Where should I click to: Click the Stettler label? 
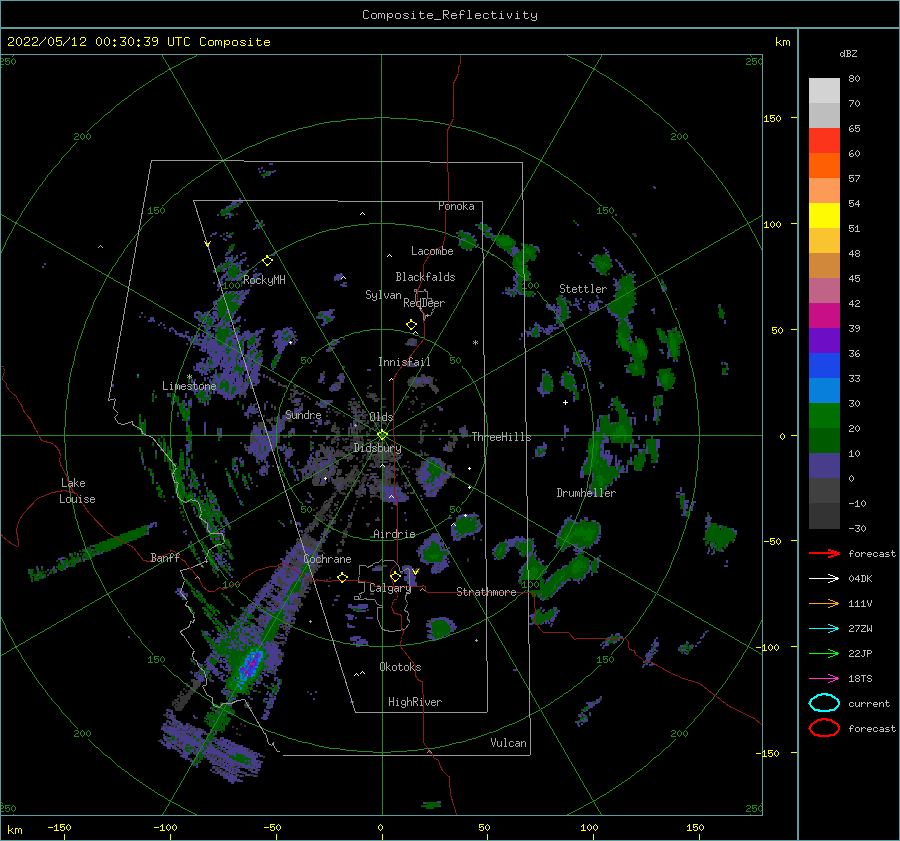(583, 289)
